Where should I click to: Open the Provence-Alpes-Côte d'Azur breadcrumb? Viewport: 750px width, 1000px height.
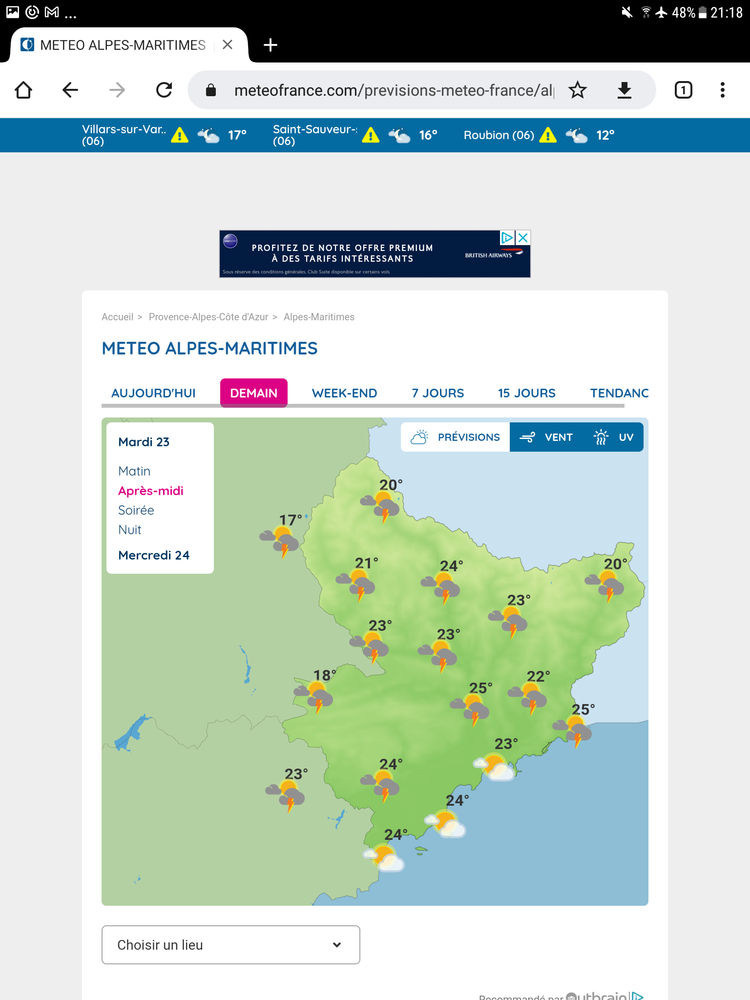click(x=209, y=317)
